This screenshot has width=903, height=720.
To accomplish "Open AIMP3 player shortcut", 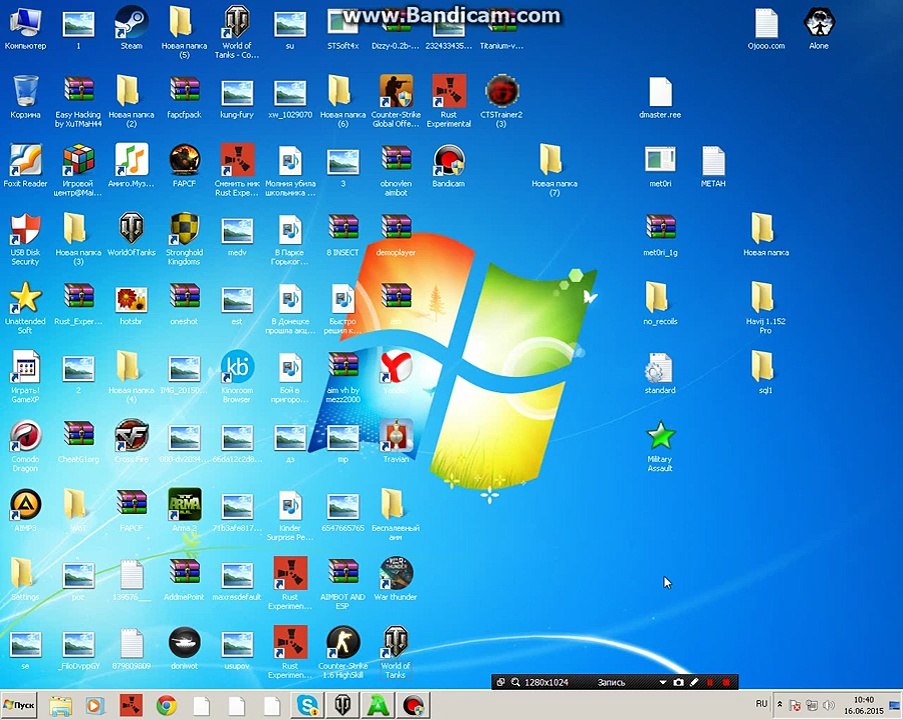I will [x=25, y=510].
